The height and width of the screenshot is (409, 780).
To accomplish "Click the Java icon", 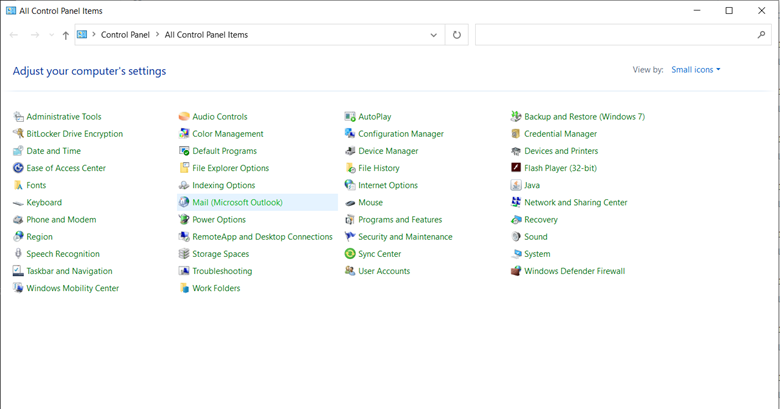I will point(516,185).
